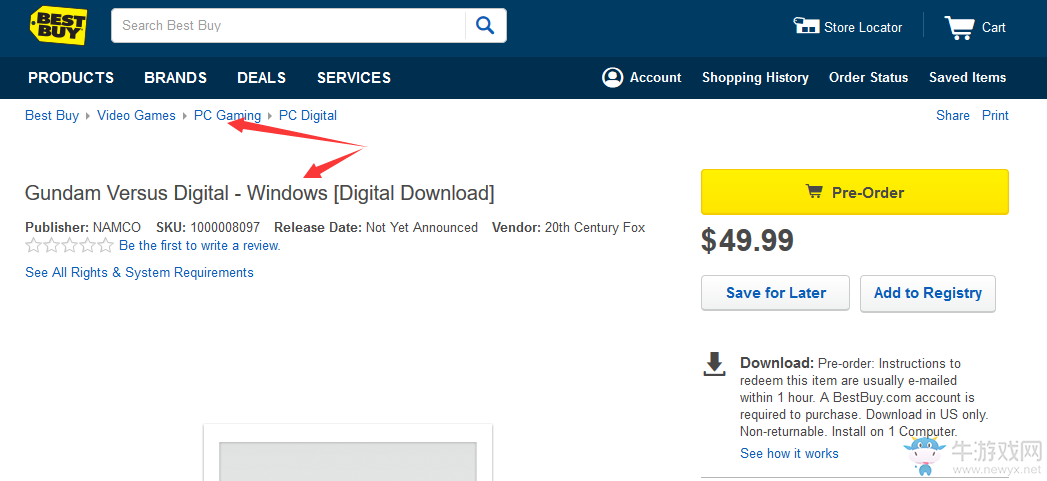Click the product title Gundam Versus Digital
This screenshot has height=481, width=1047.
coord(260,193)
